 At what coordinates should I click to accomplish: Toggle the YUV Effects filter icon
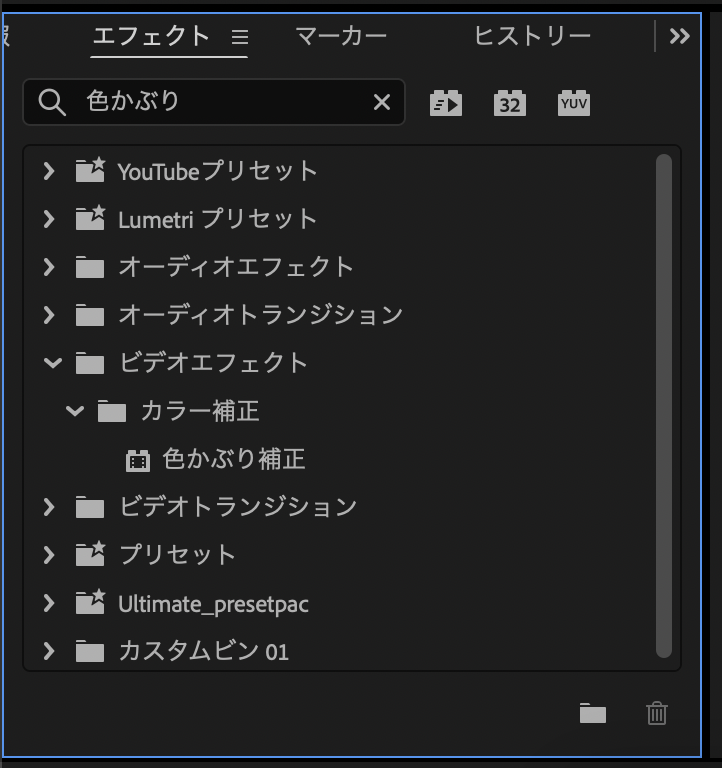tap(574, 103)
